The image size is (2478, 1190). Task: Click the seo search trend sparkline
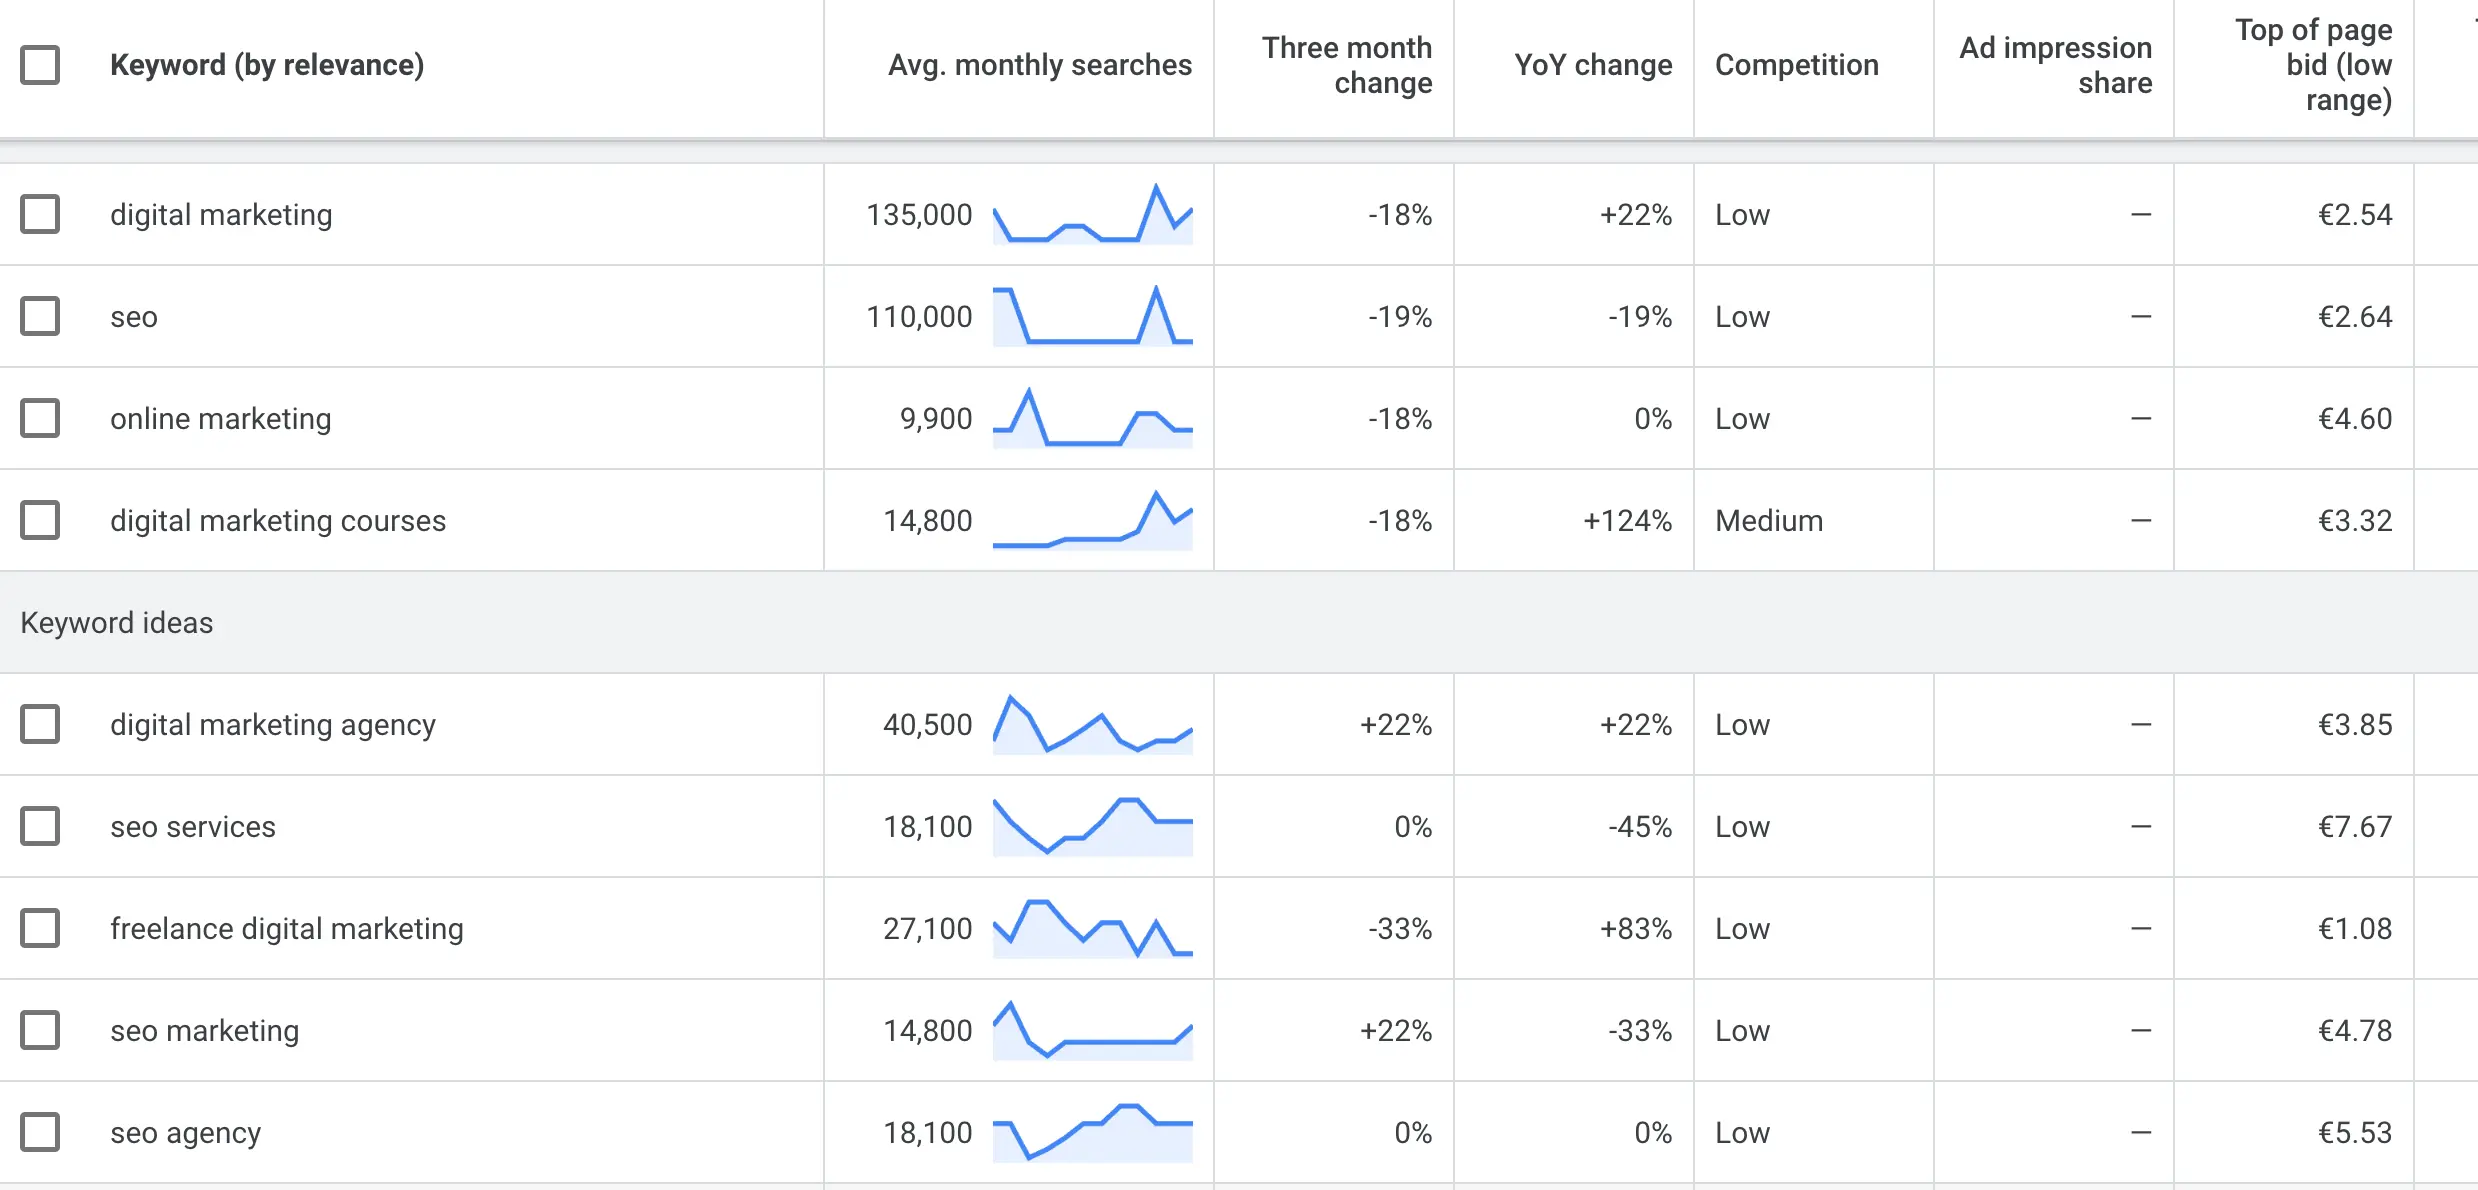click(1092, 316)
